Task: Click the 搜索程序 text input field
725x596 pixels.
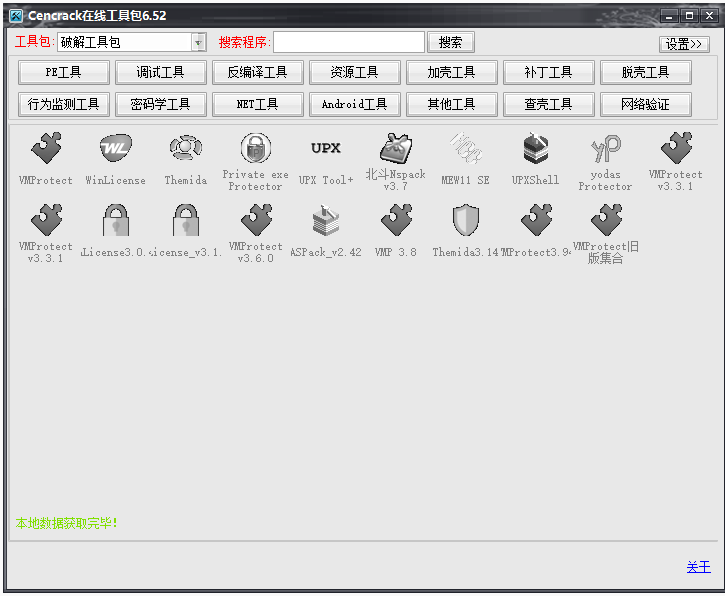Action: (348, 42)
